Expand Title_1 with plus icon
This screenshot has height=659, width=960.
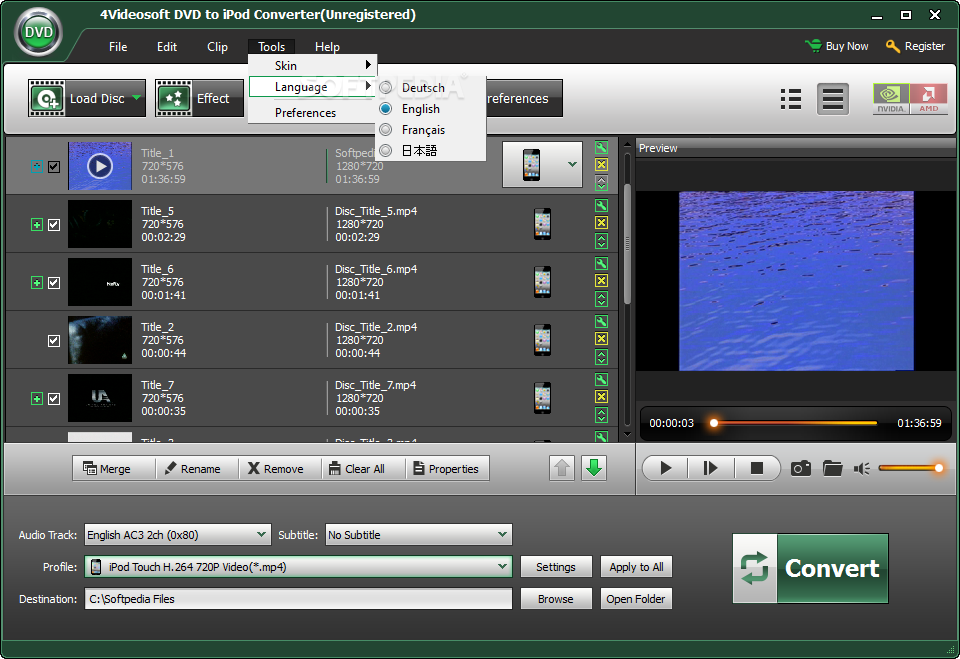[37, 167]
